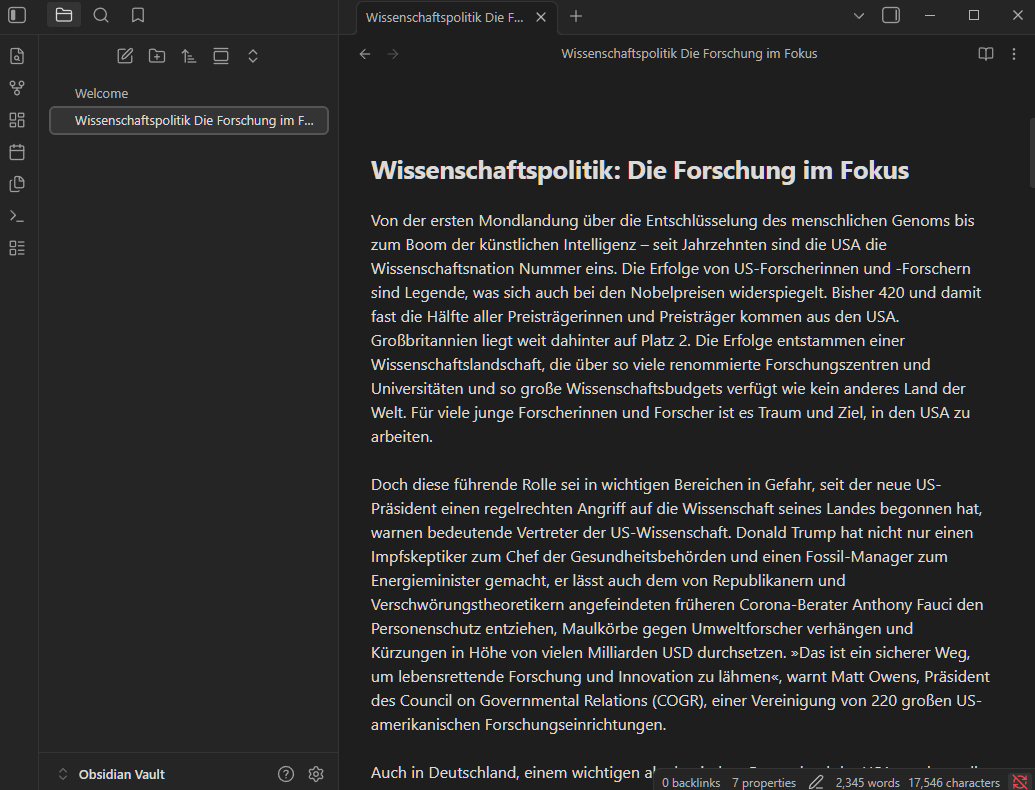Create new canvas from ribbon
1035x790 pixels.
point(17,119)
